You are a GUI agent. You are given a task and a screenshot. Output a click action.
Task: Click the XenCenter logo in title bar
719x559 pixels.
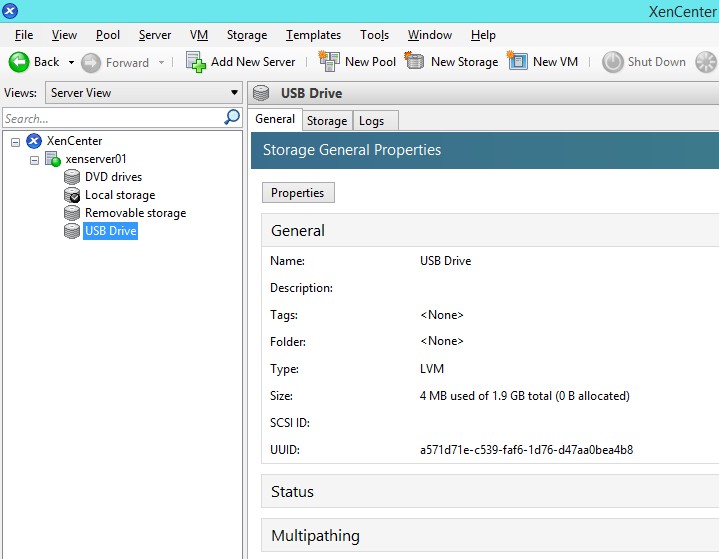[x=10, y=11]
